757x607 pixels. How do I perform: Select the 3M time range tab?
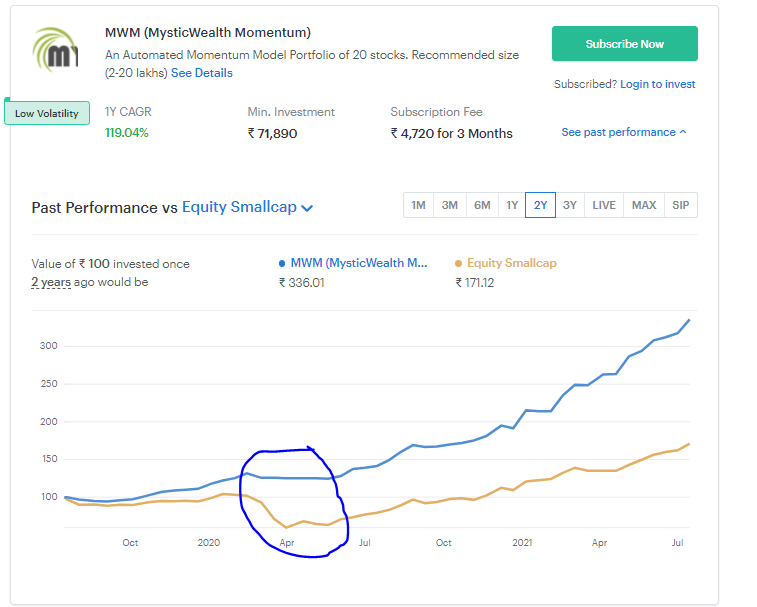click(x=449, y=205)
